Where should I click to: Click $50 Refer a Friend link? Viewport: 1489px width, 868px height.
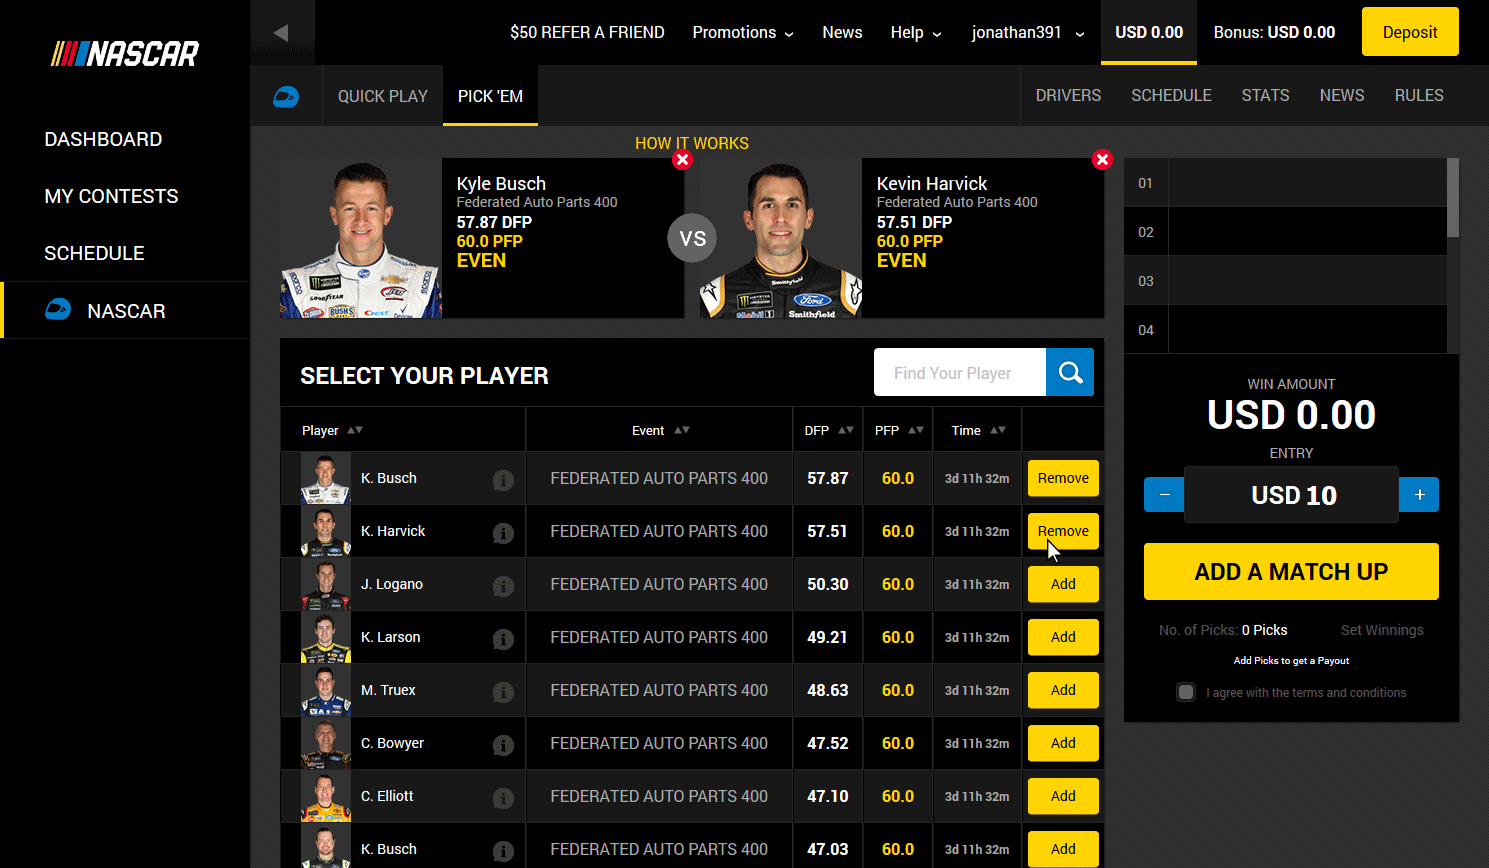point(587,33)
